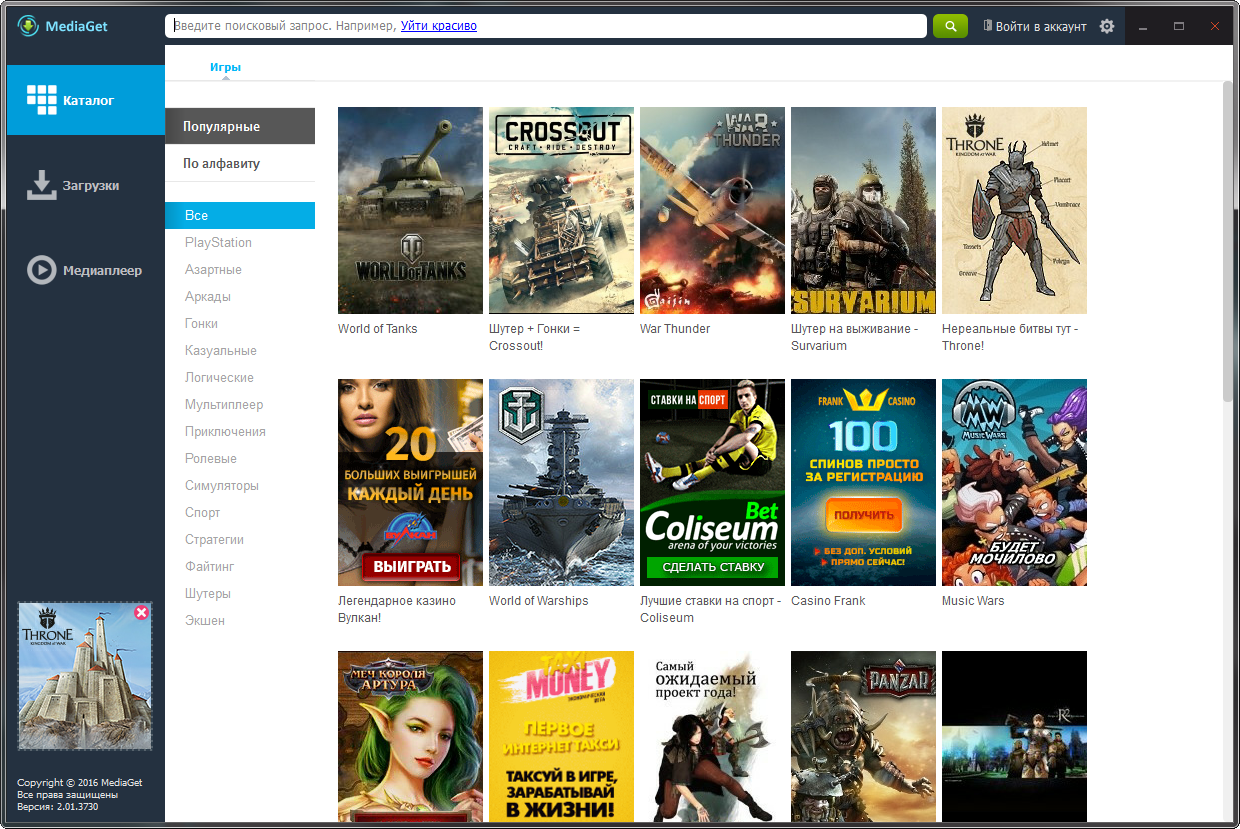The image size is (1240, 829).
Task: Open World of Tanks cover image
Action: [410, 210]
